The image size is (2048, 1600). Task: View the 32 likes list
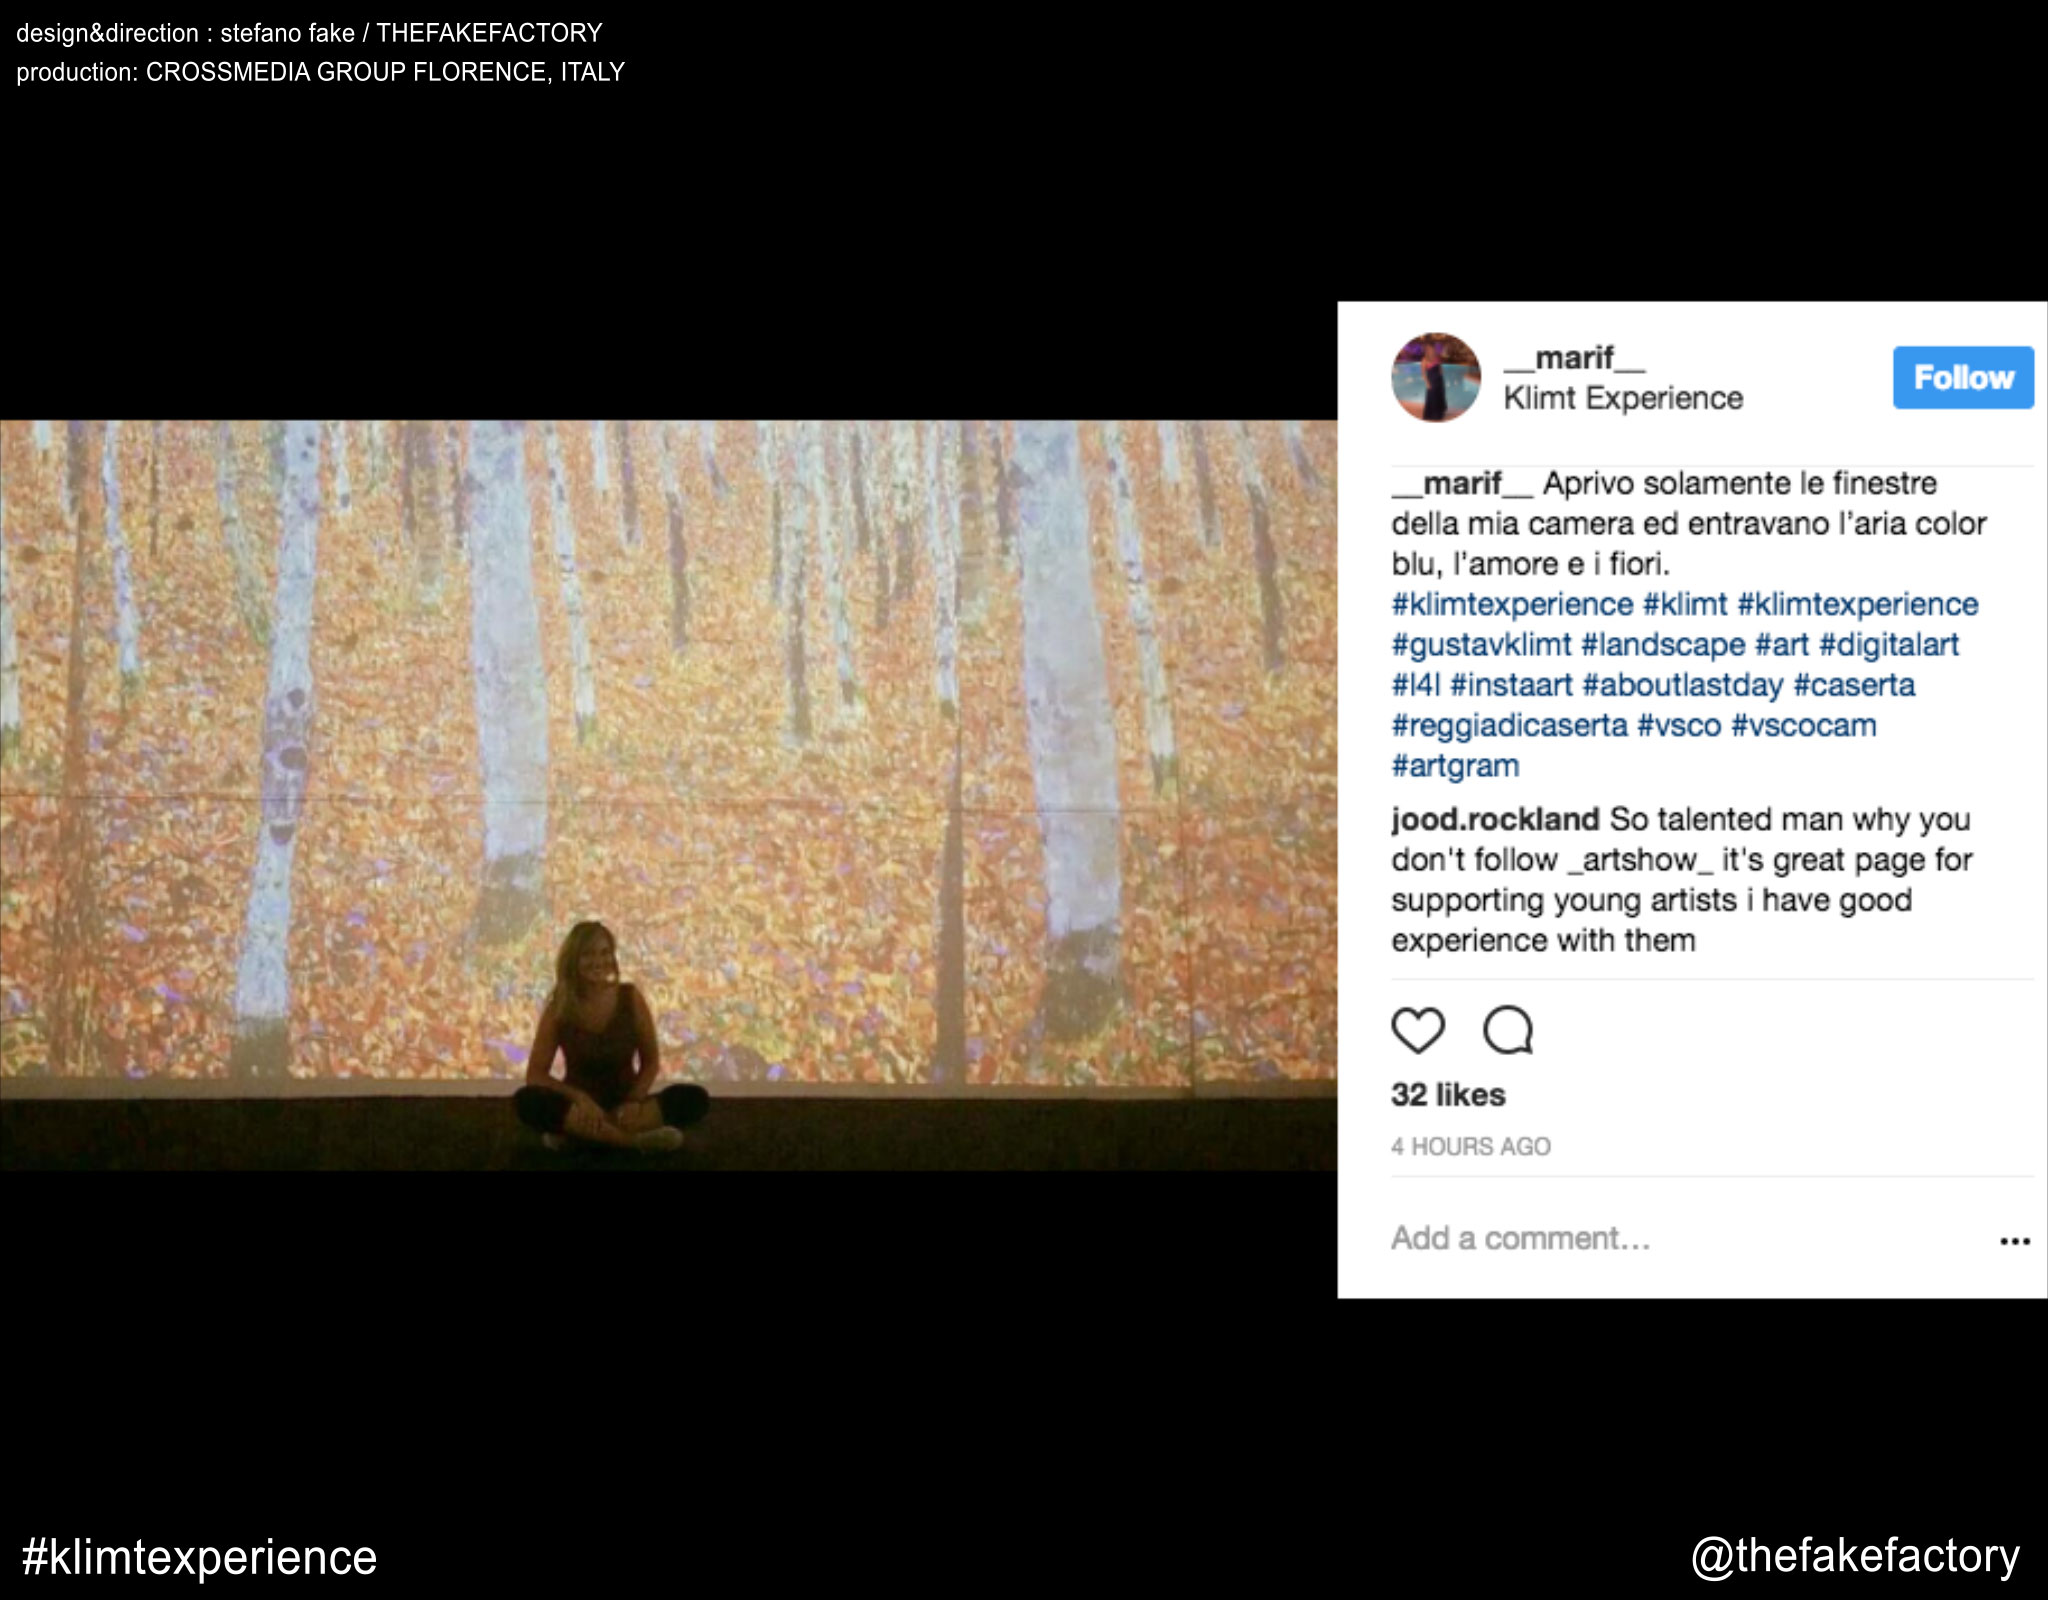1447,1094
